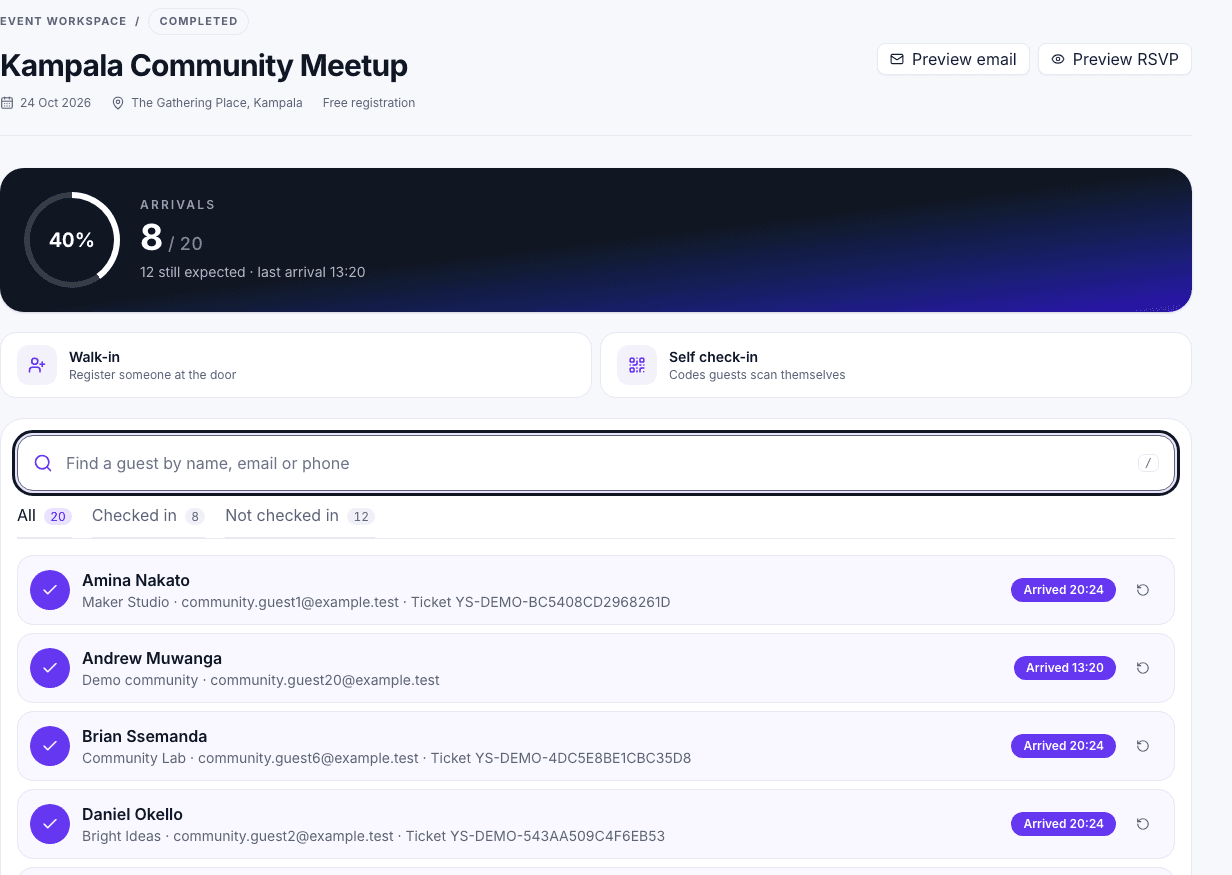Click the 40% arrivals progress ring
The height and width of the screenshot is (875, 1232).
[x=72, y=240]
